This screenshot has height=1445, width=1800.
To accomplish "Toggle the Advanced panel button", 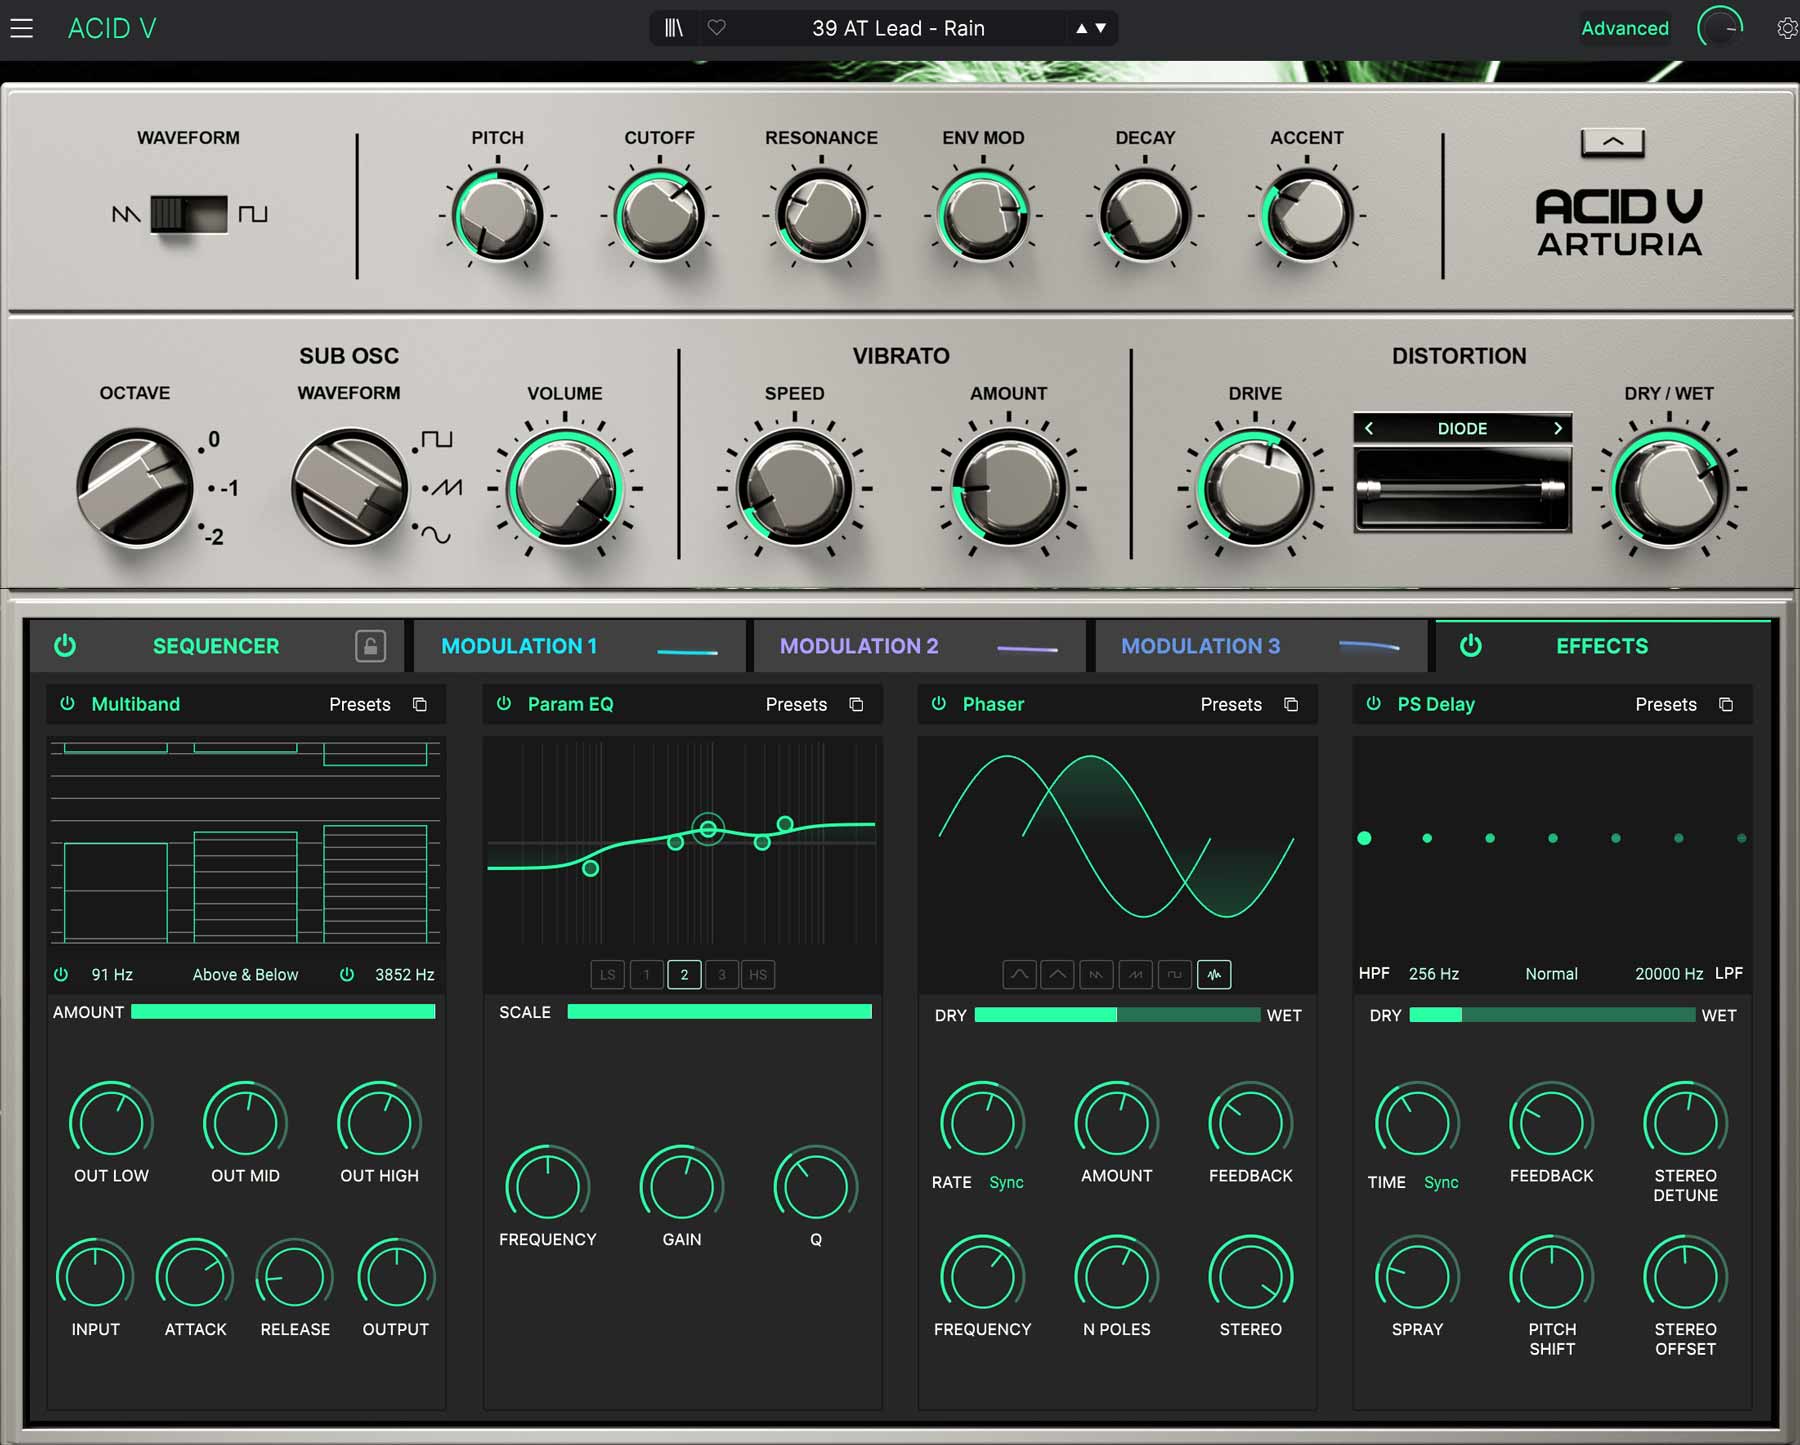I will point(1624,28).
